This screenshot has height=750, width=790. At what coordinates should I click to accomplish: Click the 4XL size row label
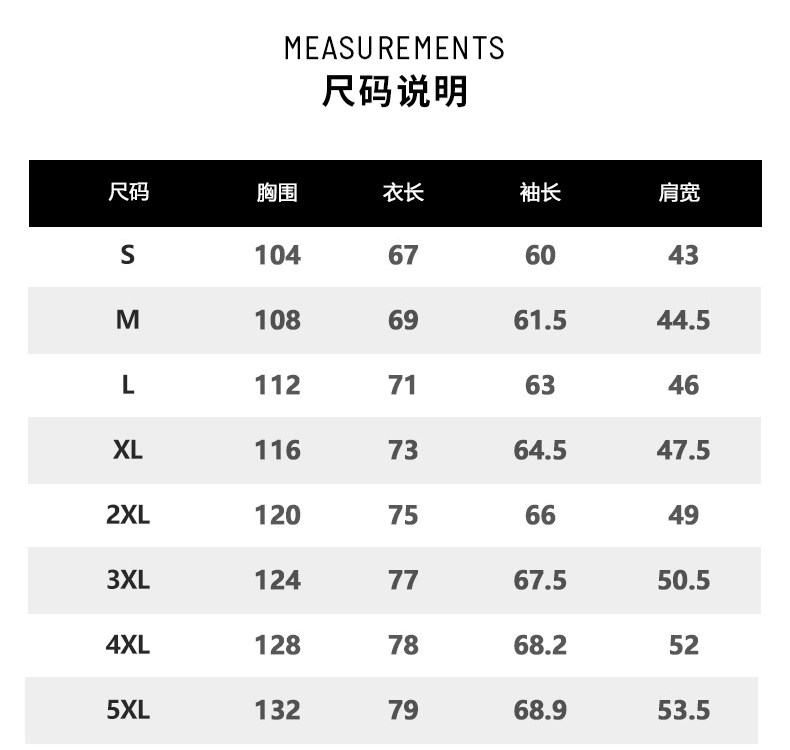127,645
